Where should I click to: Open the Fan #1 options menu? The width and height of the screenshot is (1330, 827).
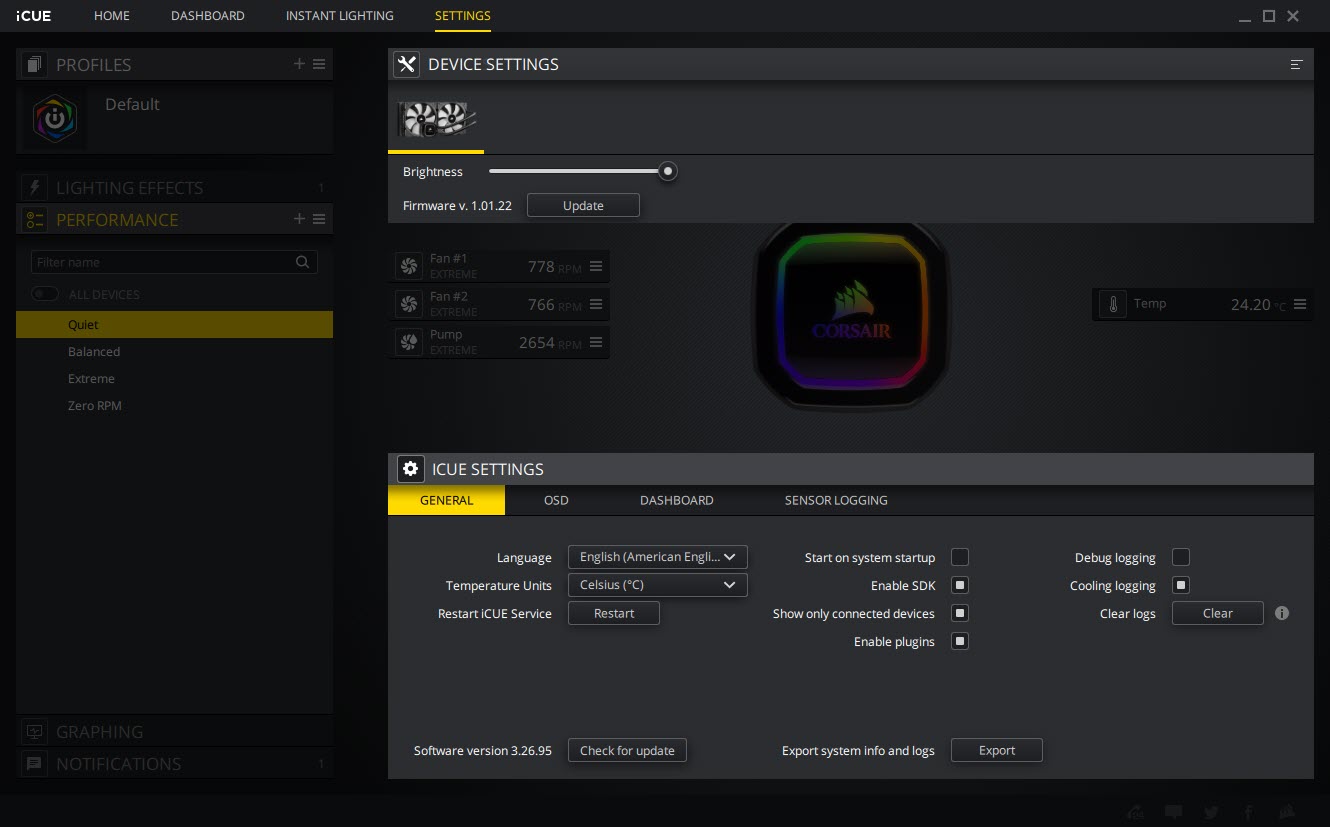click(x=596, y=266)
